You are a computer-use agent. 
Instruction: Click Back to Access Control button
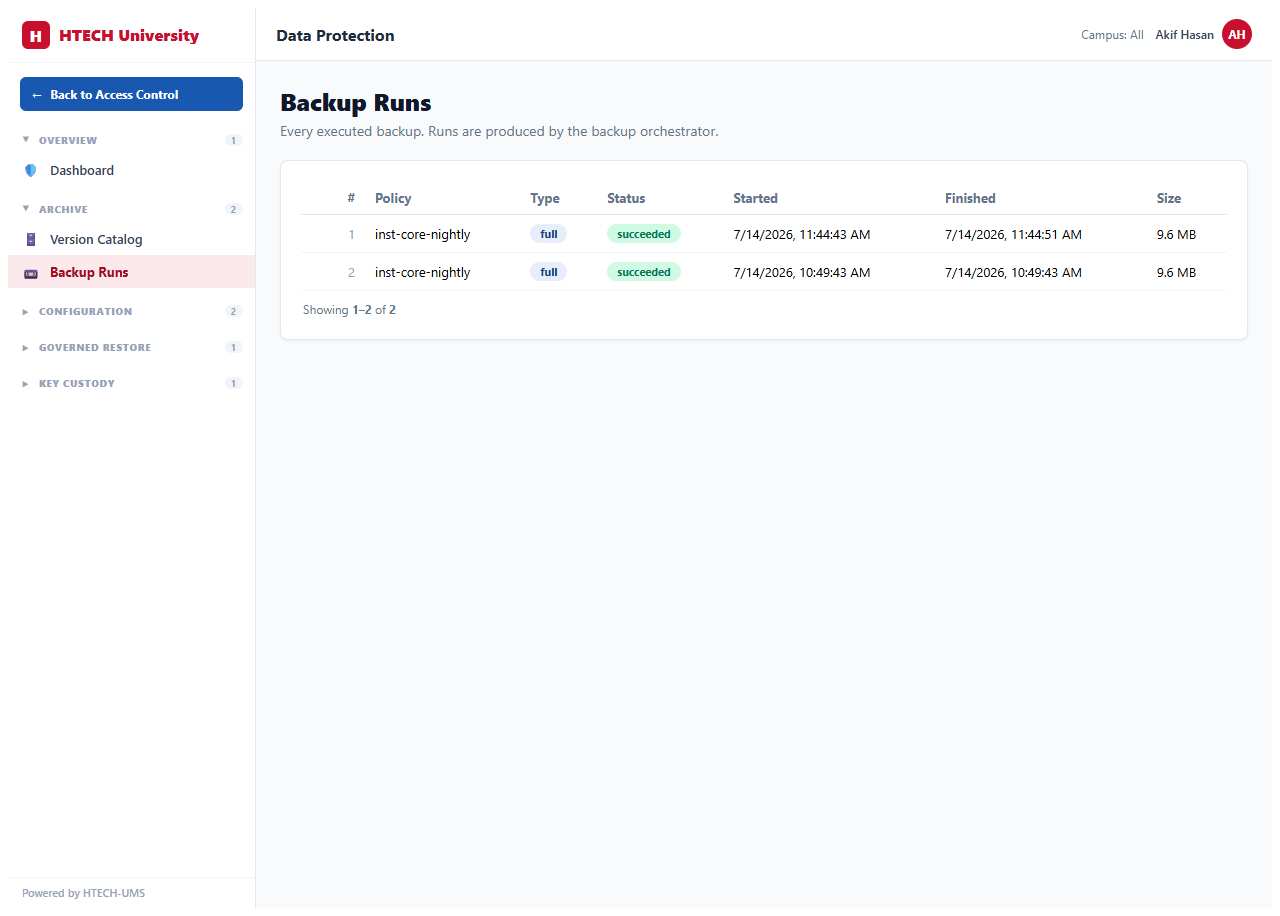(131, 94)
